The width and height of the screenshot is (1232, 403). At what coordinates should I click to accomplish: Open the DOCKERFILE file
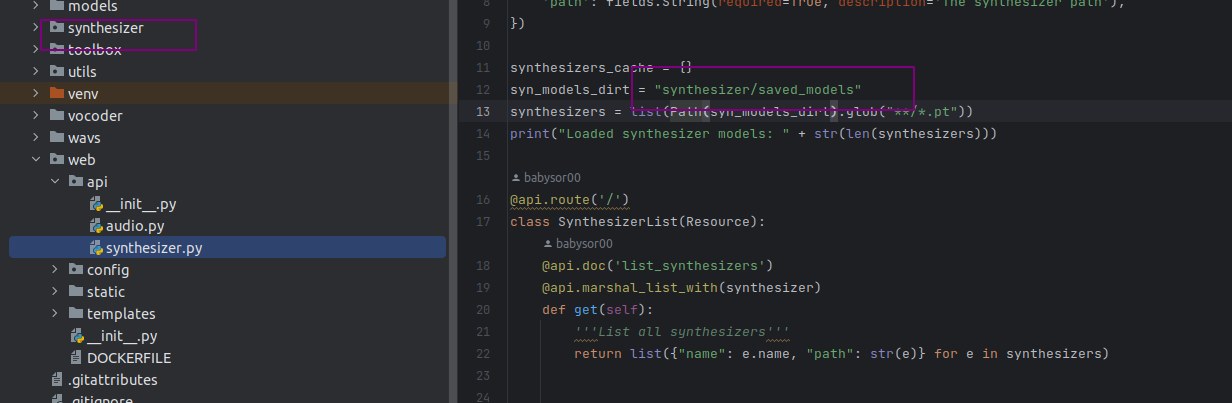129,358
